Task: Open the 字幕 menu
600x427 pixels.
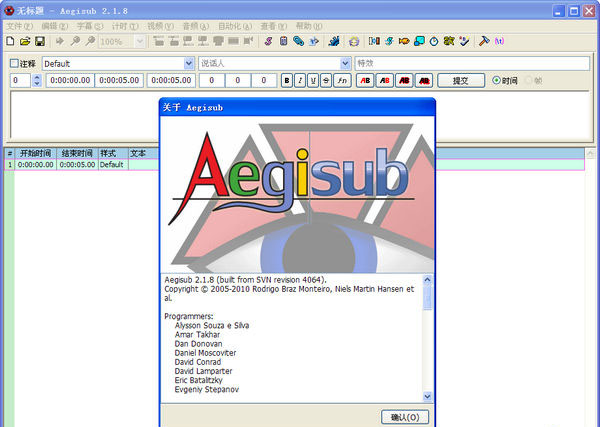Action: pyautogui.click(x=90, y=25)
